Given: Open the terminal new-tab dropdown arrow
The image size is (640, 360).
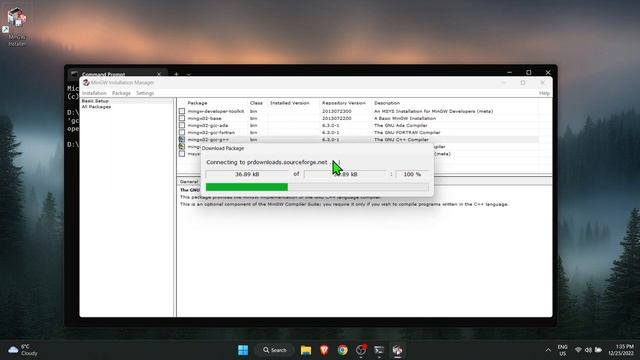Looking at the screenshot, I should 189,74.
